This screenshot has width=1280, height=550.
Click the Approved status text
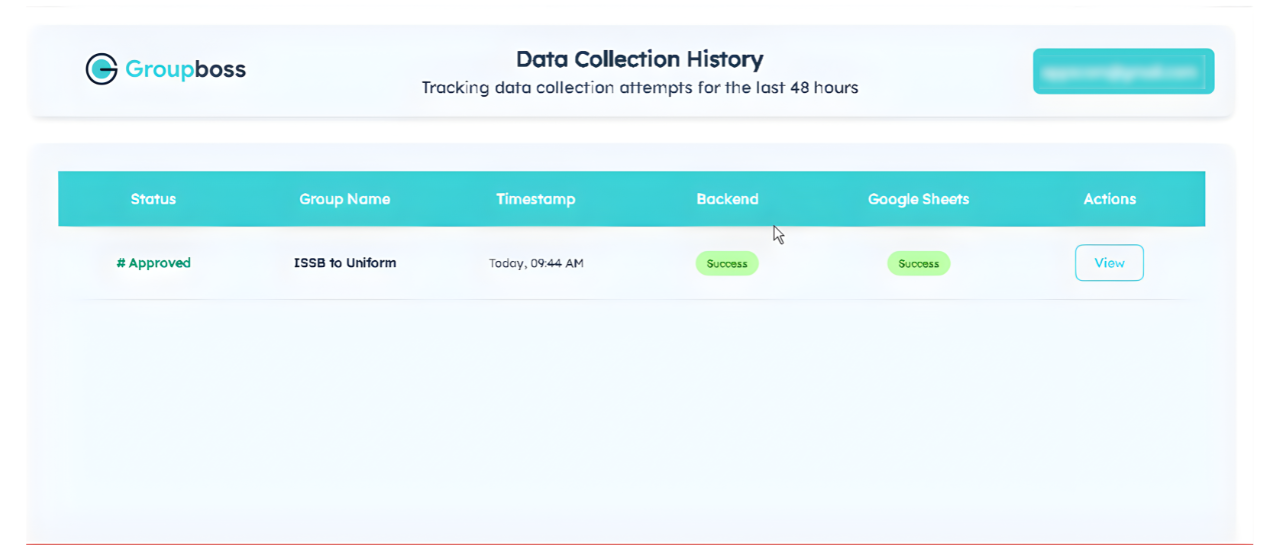159,263
